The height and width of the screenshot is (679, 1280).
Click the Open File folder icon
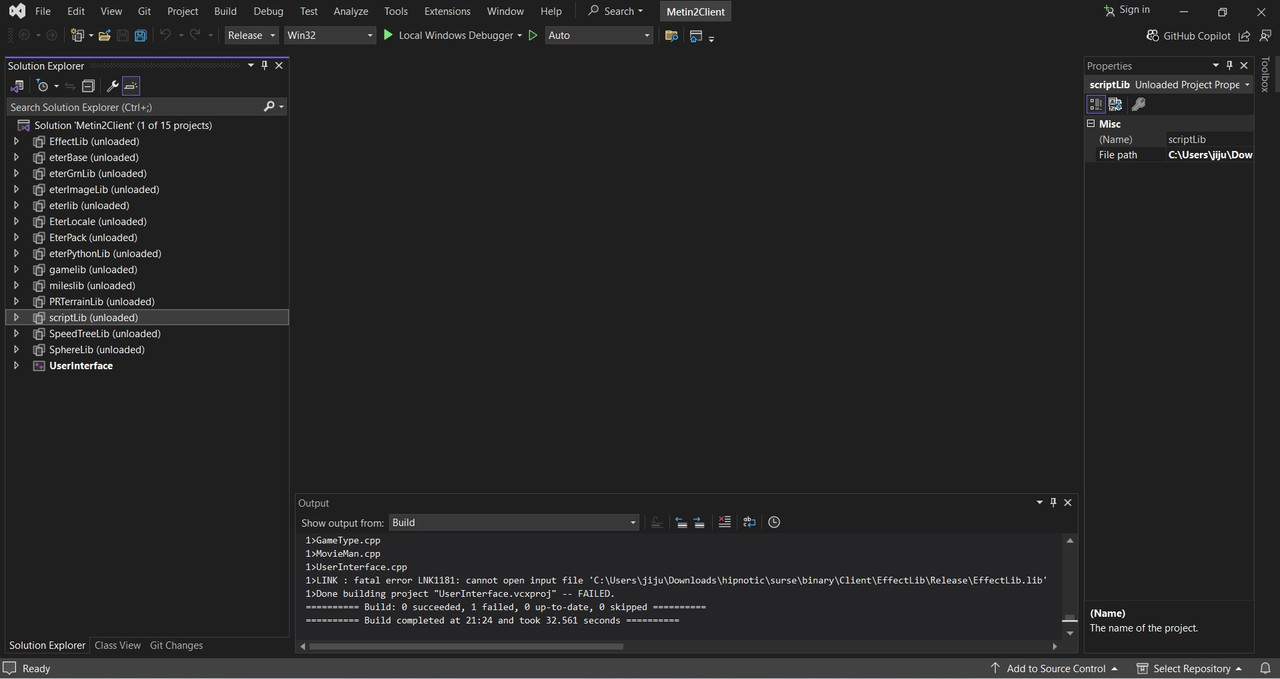(104, 35)
